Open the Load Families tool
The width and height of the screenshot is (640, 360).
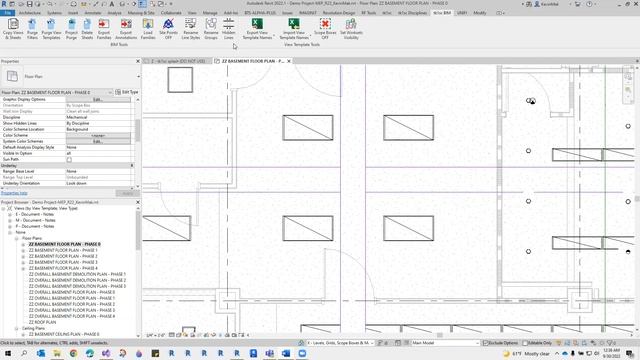point(148,29)
